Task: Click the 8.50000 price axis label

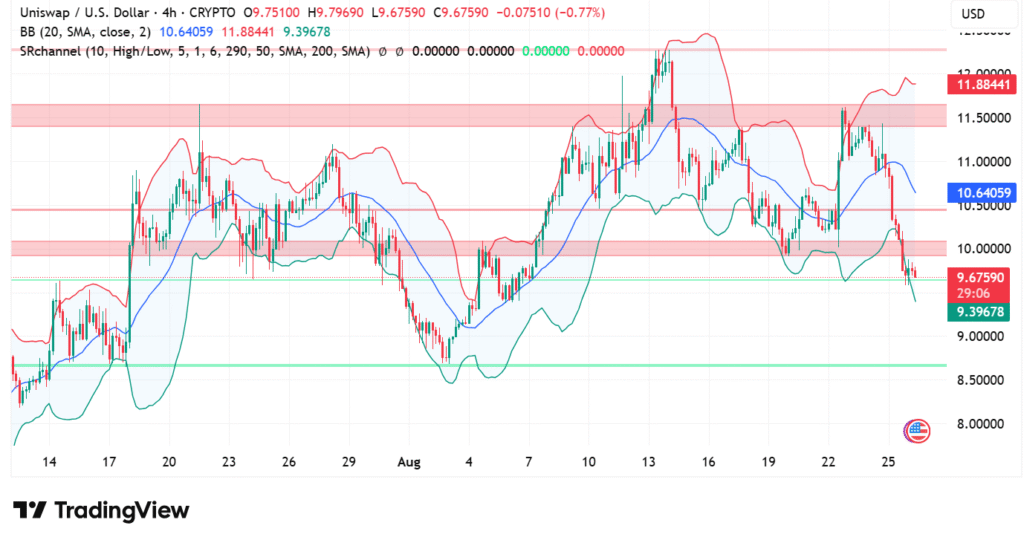Action: [x=980, y=380]
